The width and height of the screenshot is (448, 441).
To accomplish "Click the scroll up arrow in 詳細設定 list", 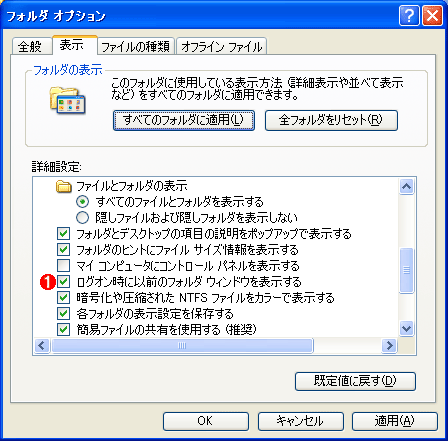I will coord(406,186).
